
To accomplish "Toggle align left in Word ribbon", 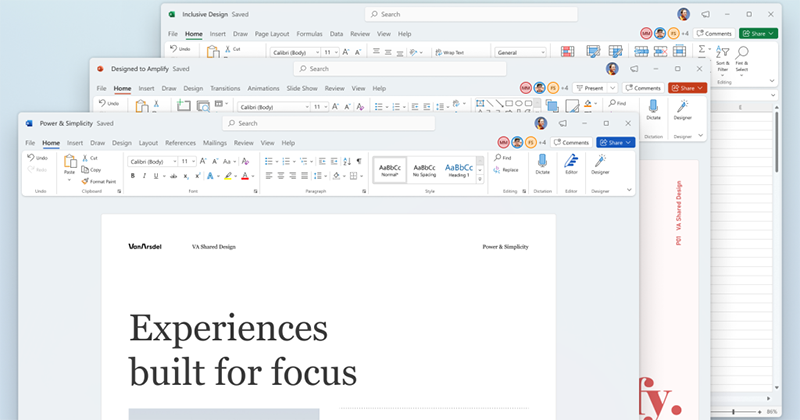I will coord(269,176).
